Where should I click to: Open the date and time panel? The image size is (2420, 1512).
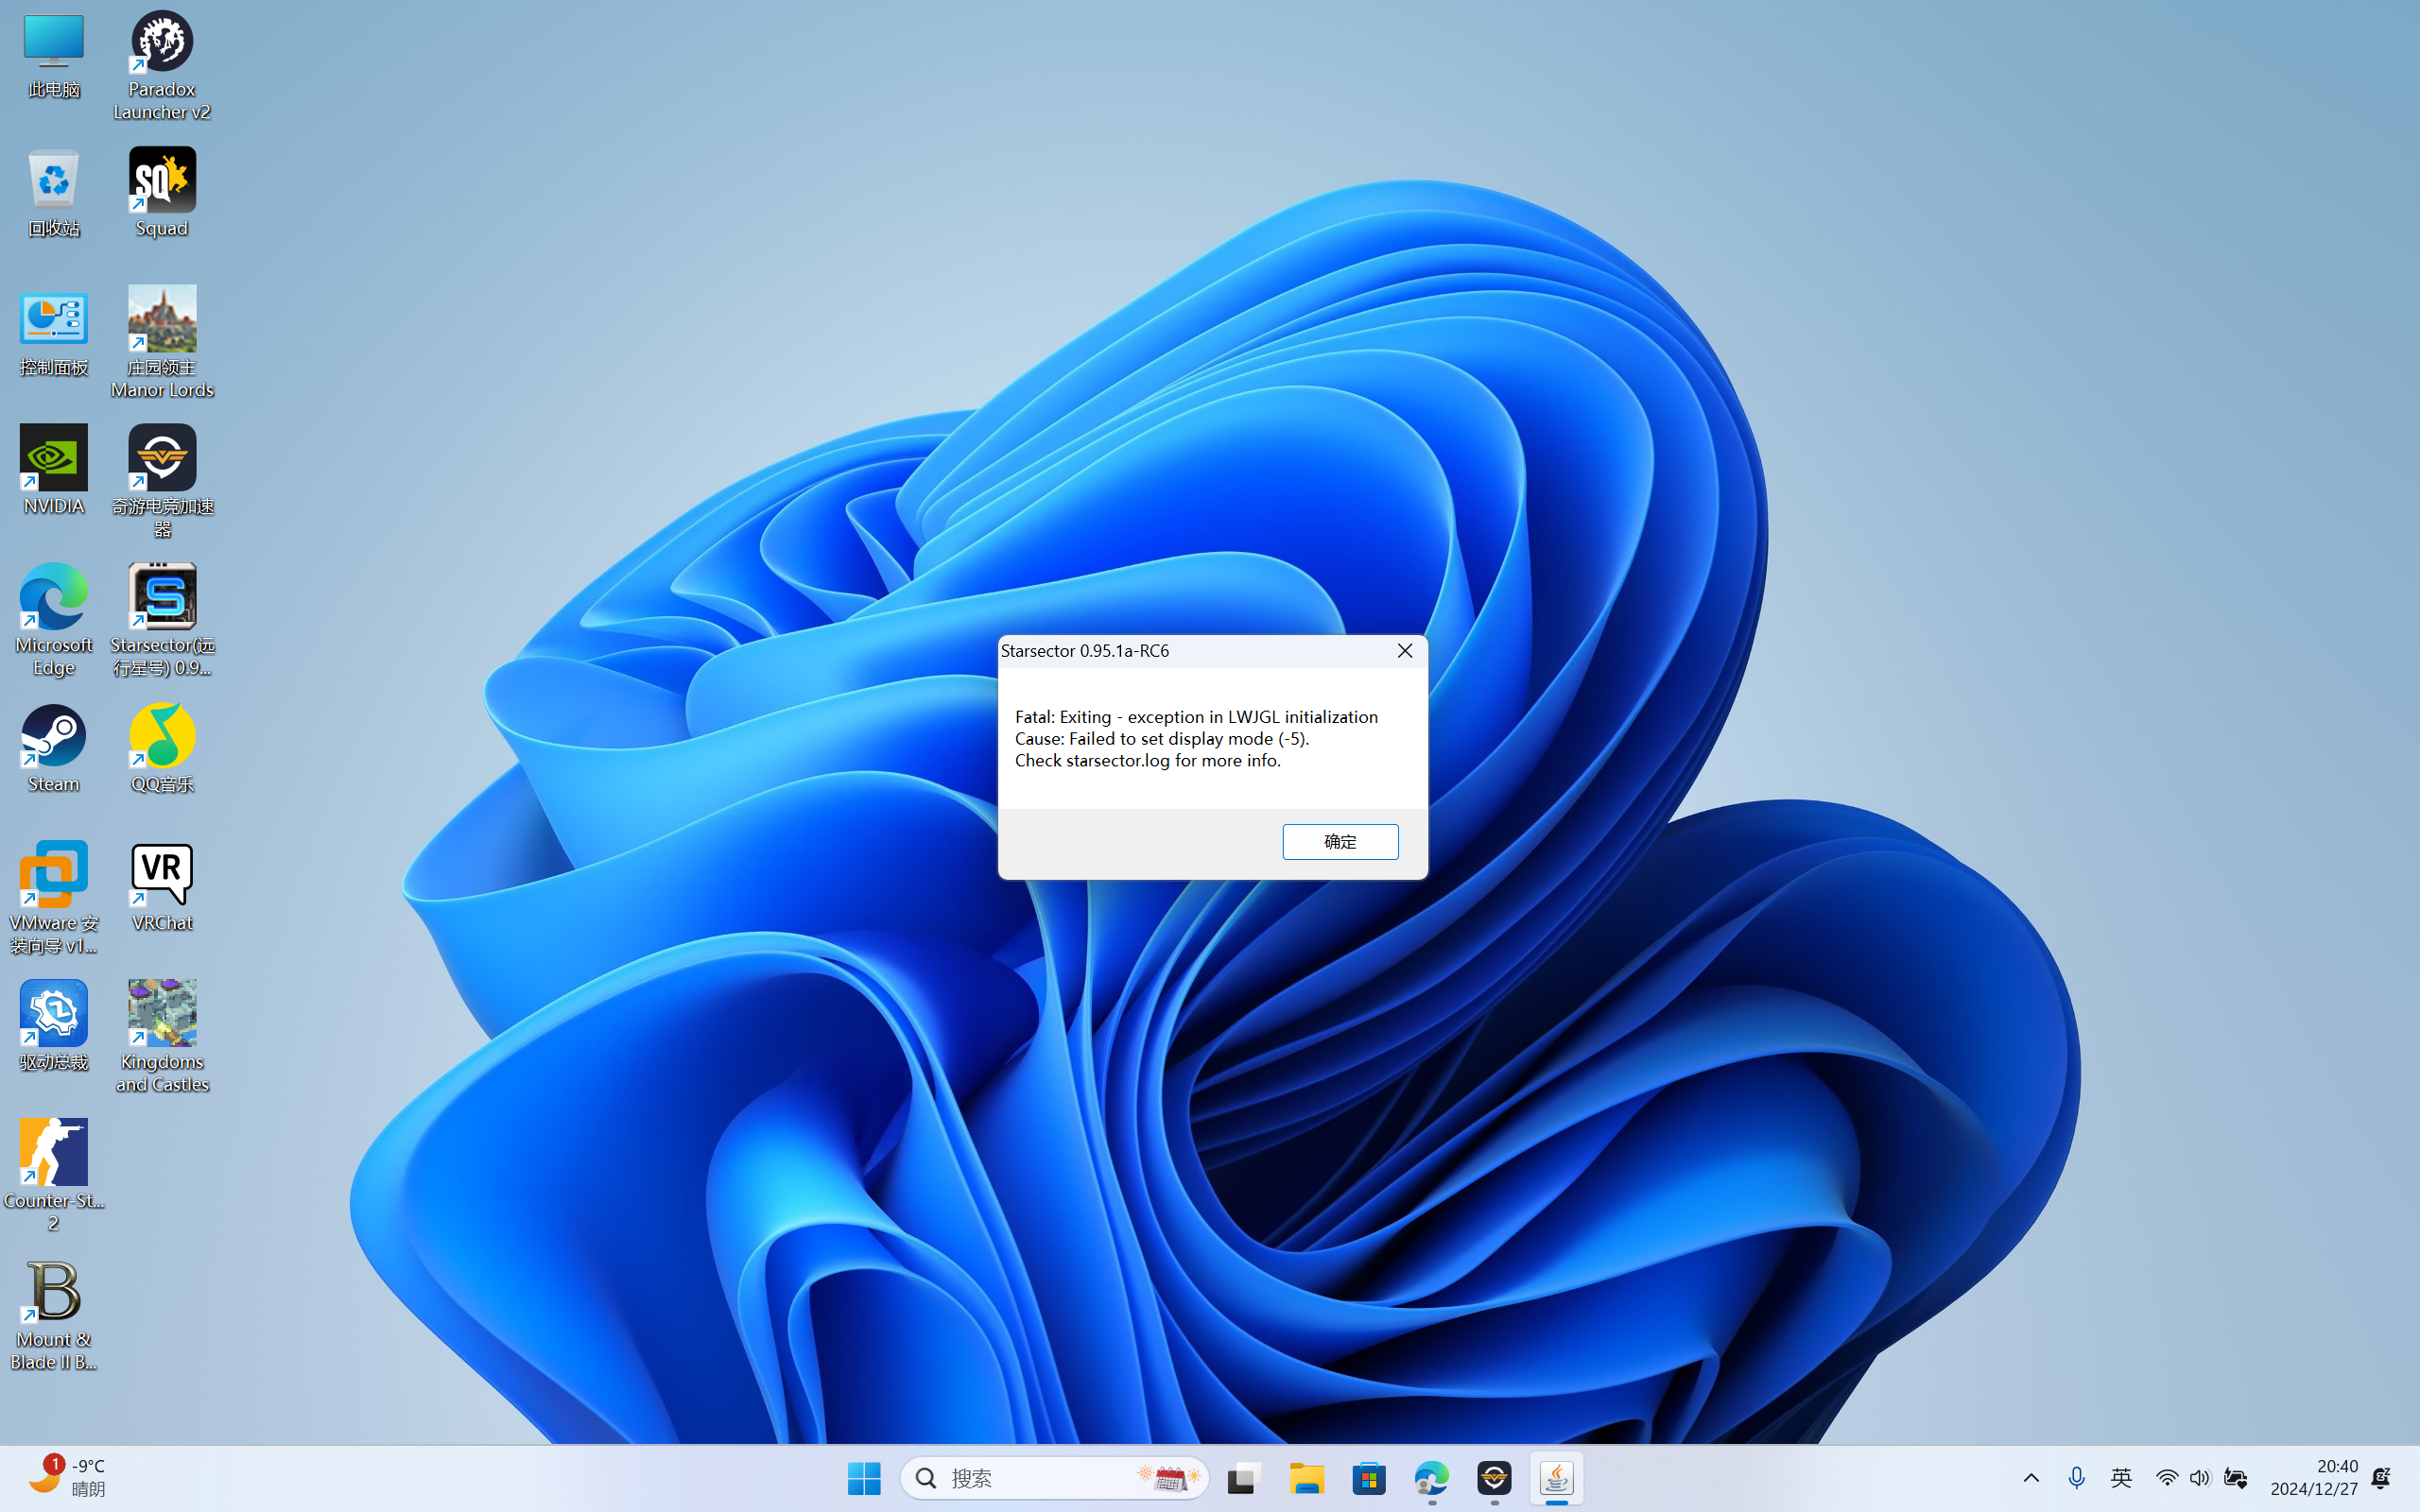coord(2313,1477)
